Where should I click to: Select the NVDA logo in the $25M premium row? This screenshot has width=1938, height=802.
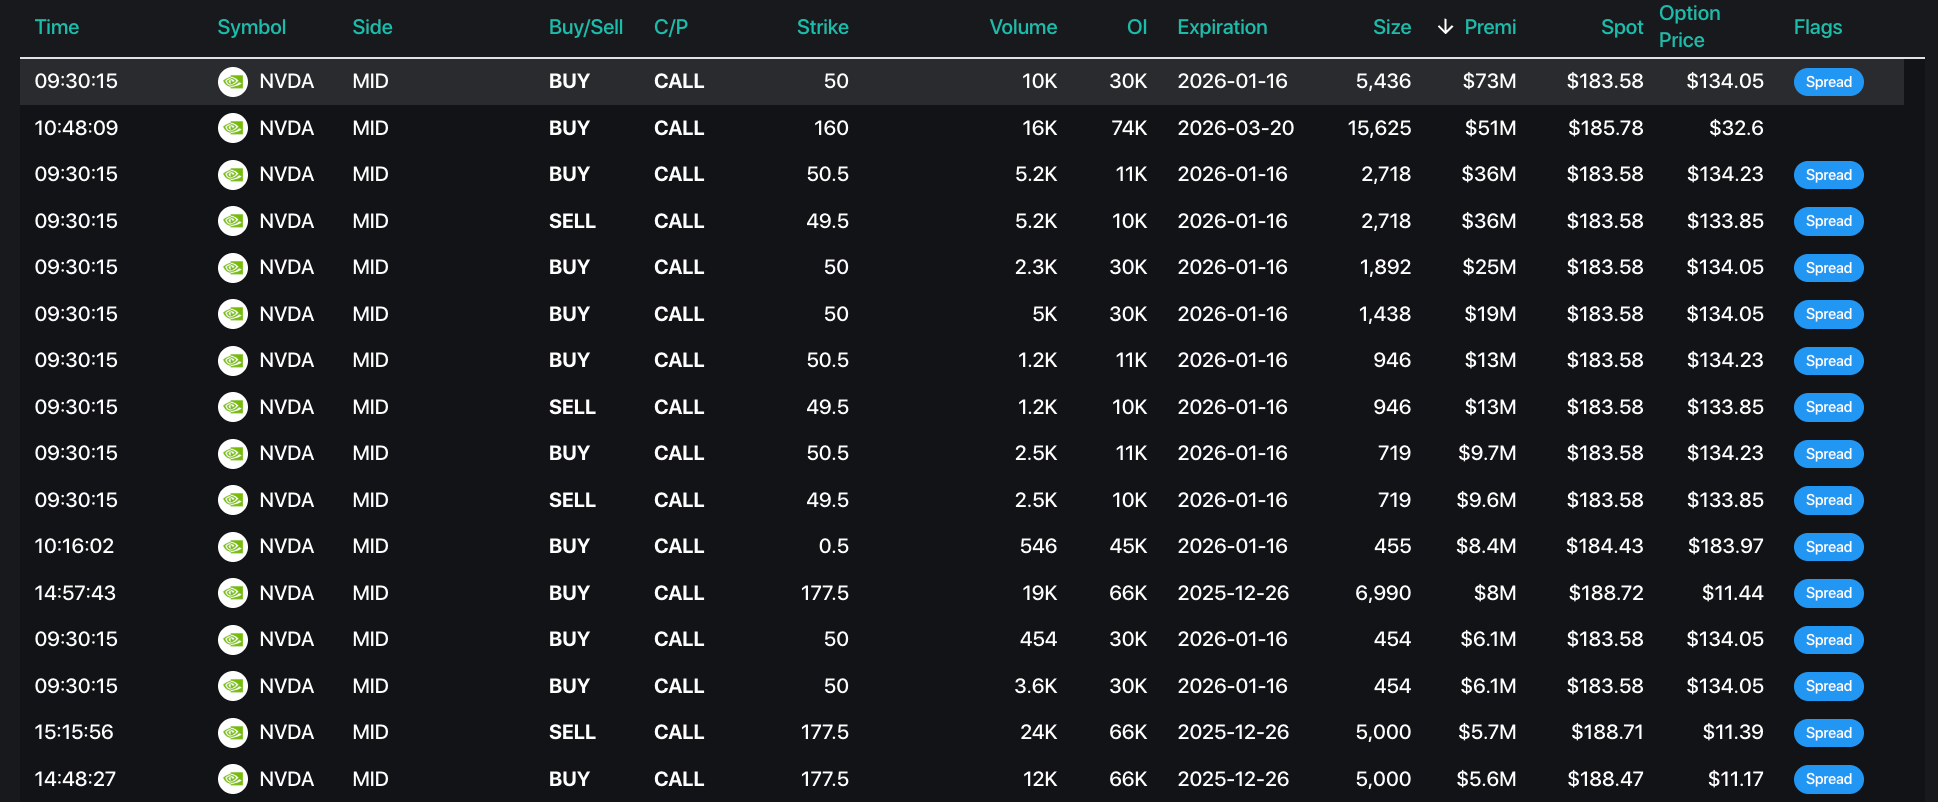(x=233, y=267)
